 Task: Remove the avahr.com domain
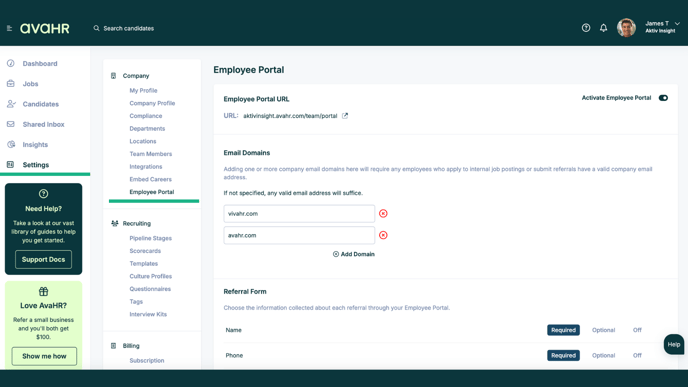point(383,235)
